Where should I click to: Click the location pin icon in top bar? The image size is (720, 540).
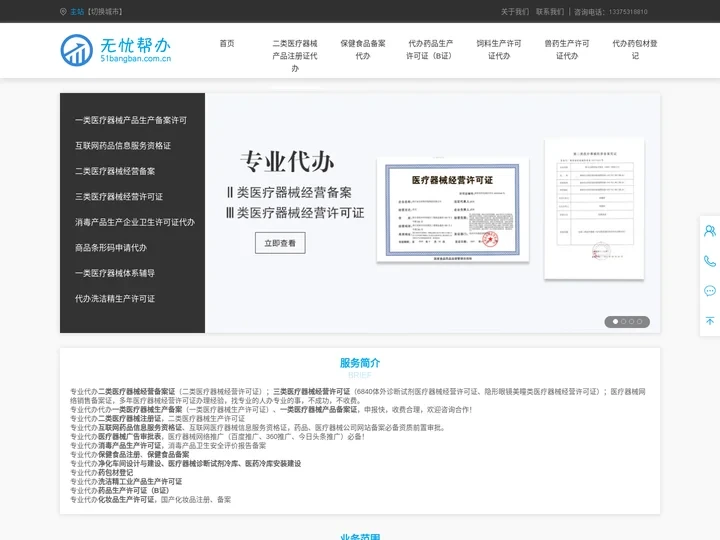pyautogui.click(x=63, y=11)
